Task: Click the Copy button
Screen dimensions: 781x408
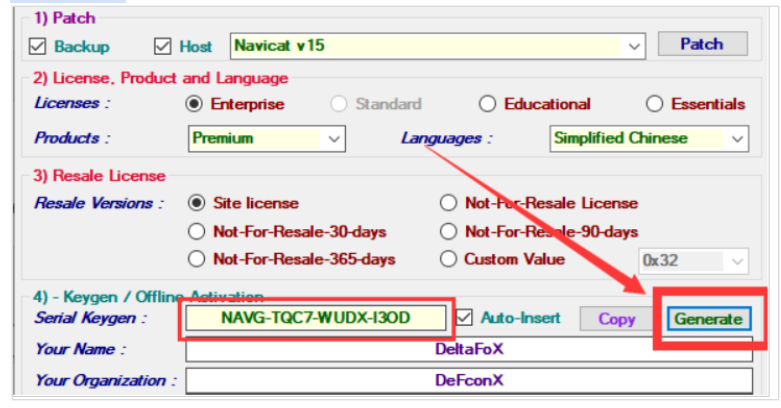Action: [x=617, y=319]
